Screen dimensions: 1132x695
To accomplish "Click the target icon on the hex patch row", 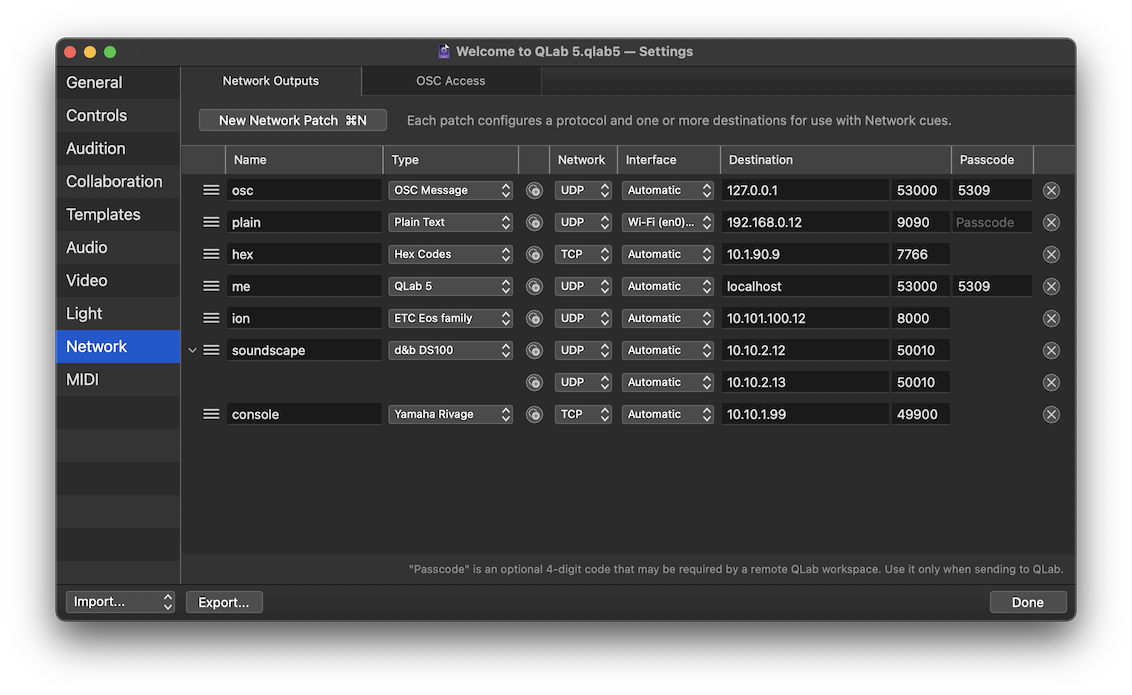I will click(533, 253).
